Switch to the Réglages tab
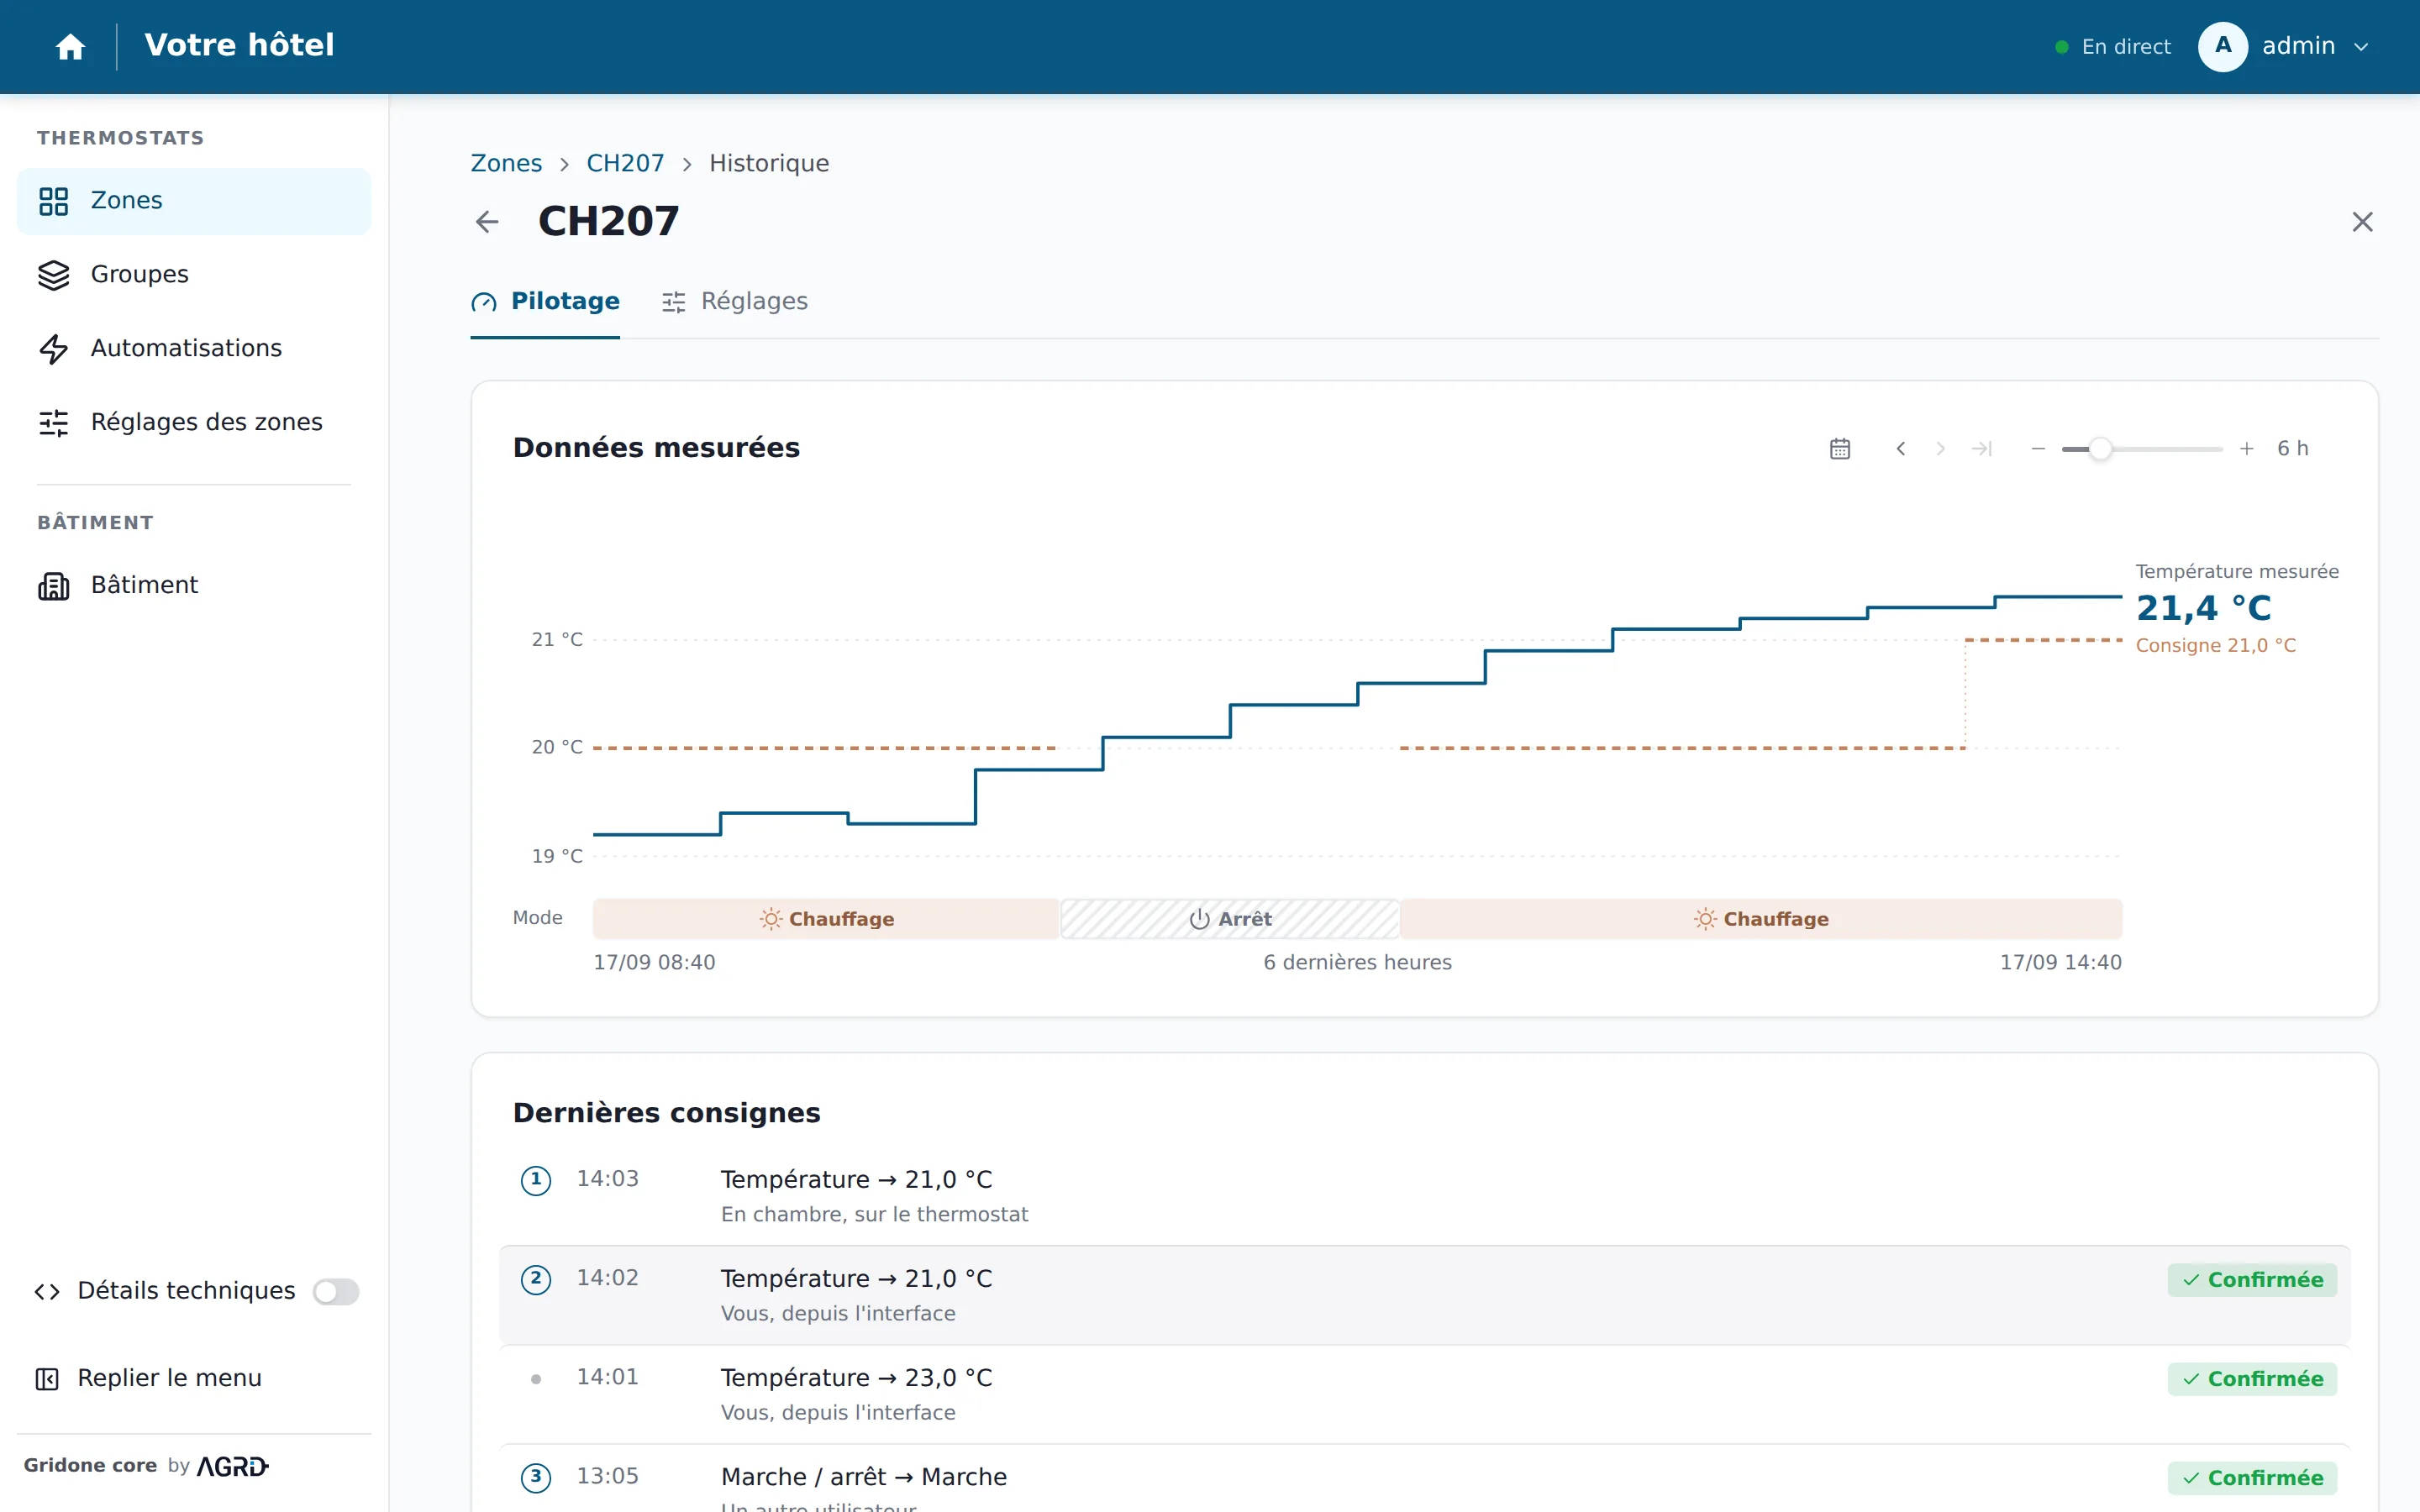Screen dimensions: 2420x1512 735,302
